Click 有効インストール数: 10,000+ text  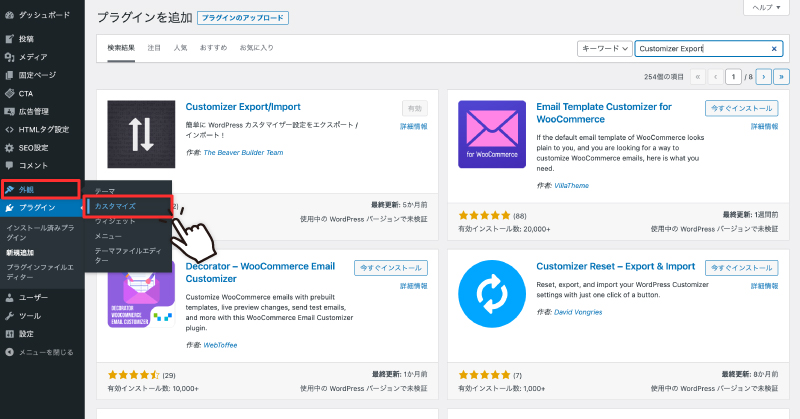click(153, 389)
